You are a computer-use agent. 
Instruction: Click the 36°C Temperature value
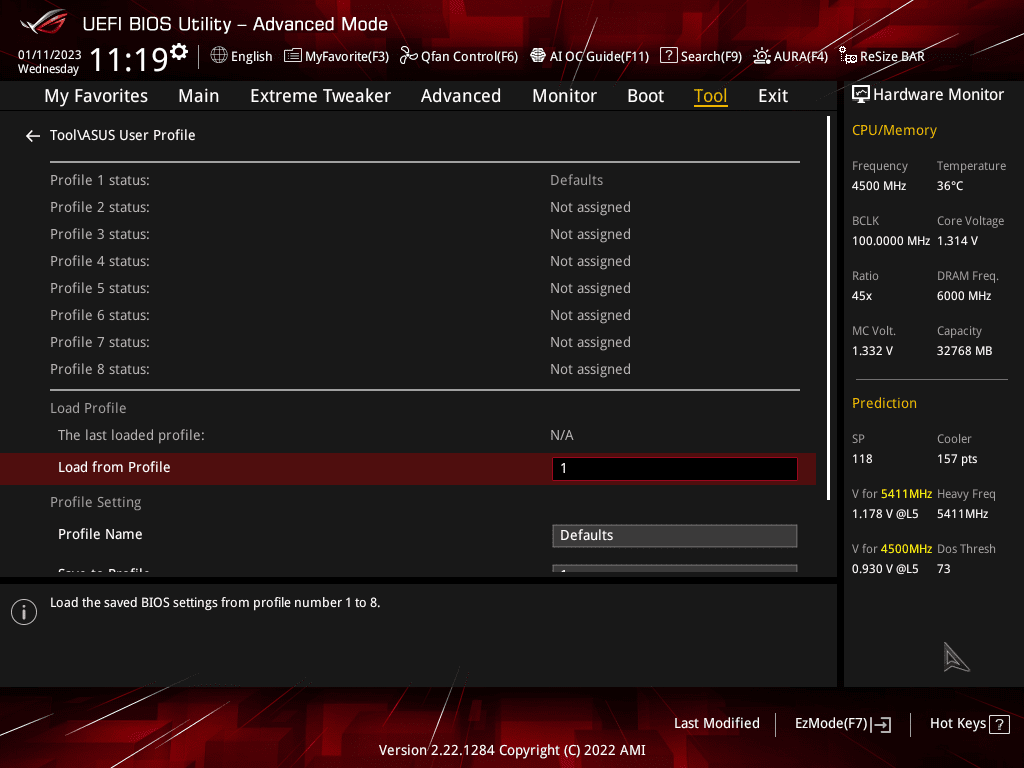(x=950, y=186)
